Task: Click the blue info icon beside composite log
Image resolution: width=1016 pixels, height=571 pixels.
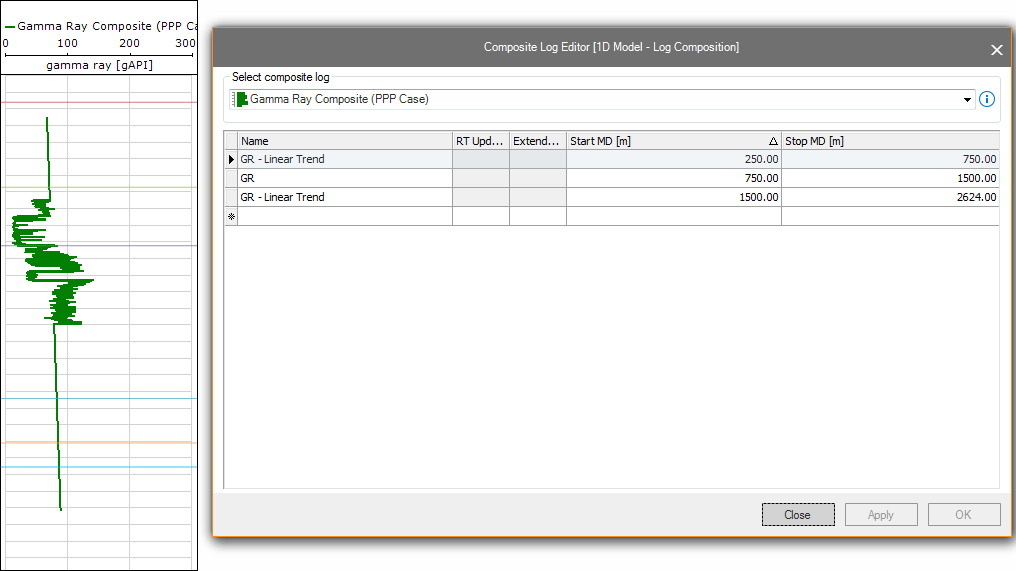Action: click(x=987, y=99)
